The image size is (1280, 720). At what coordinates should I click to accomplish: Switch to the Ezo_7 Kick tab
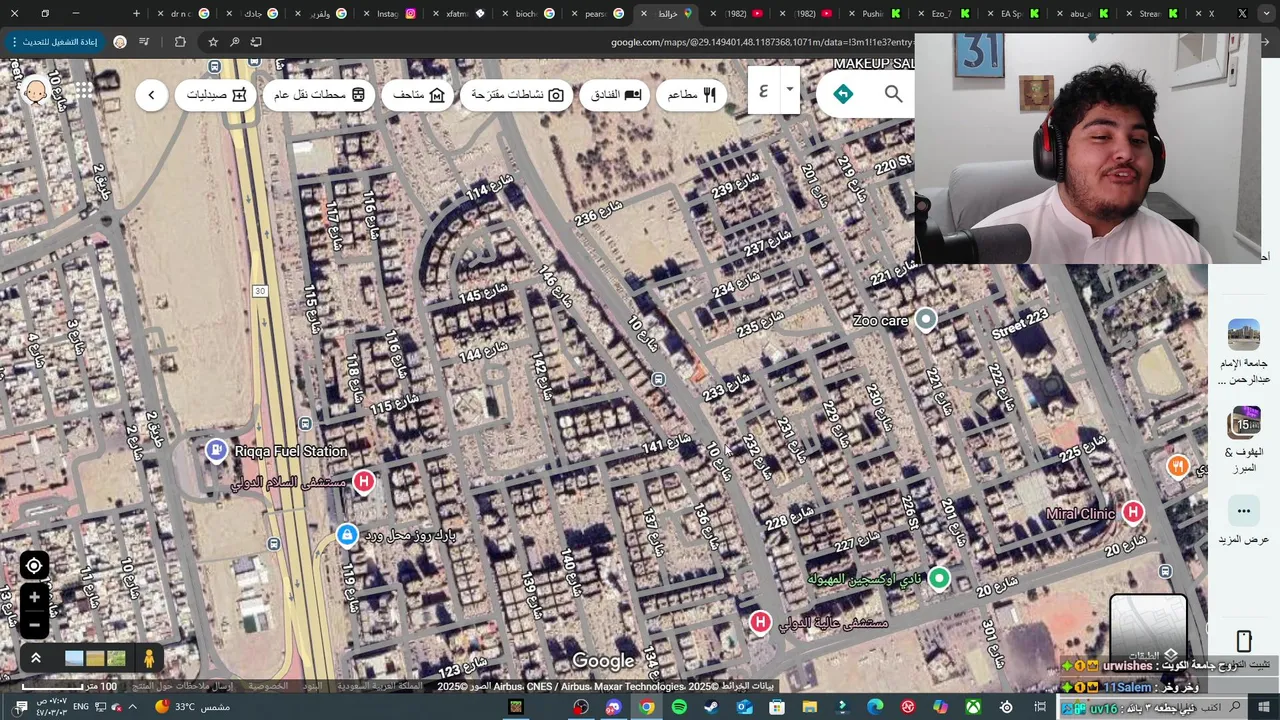pos(941,14)
